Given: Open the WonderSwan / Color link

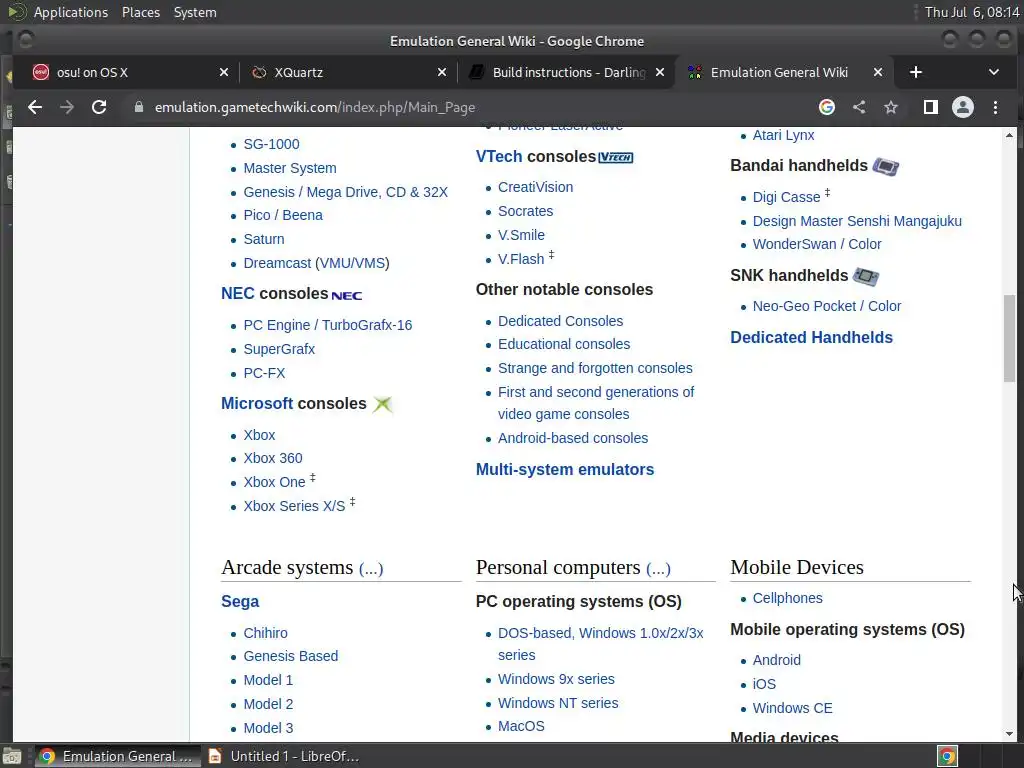Looking at the screenshot, I should click(817, 244).
